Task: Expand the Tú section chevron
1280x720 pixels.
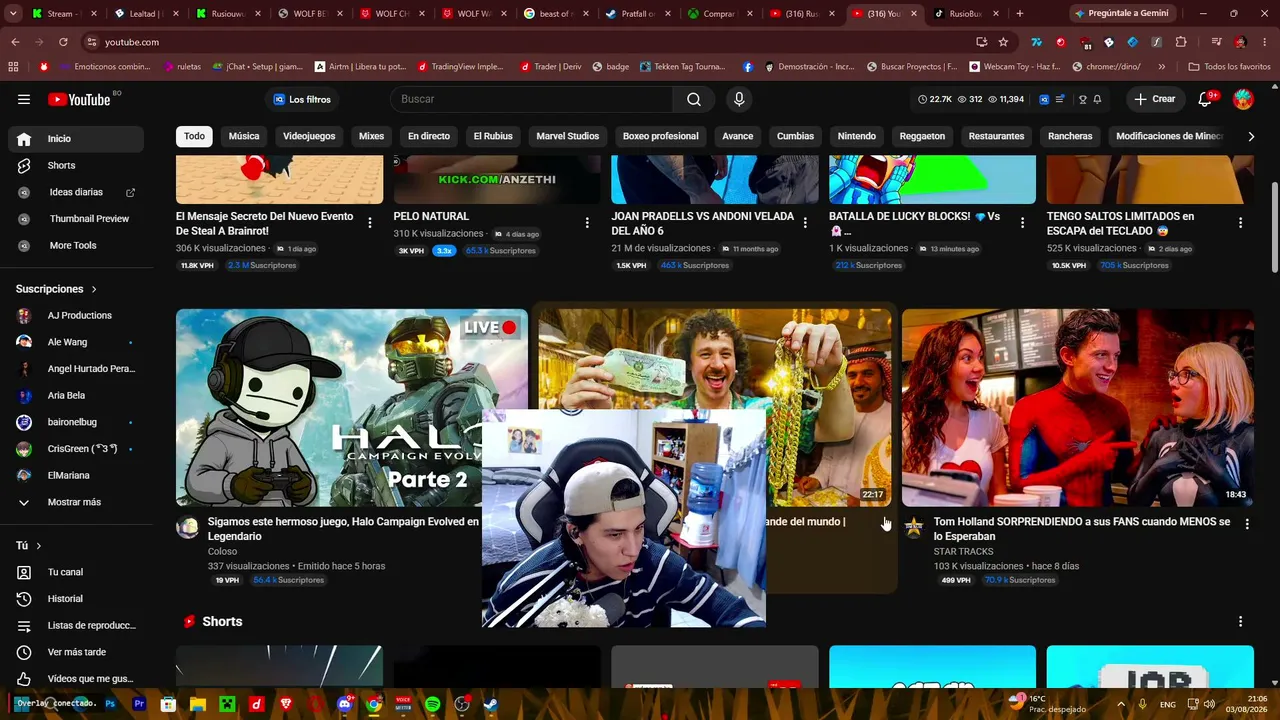Action: [x=39, y=546]
